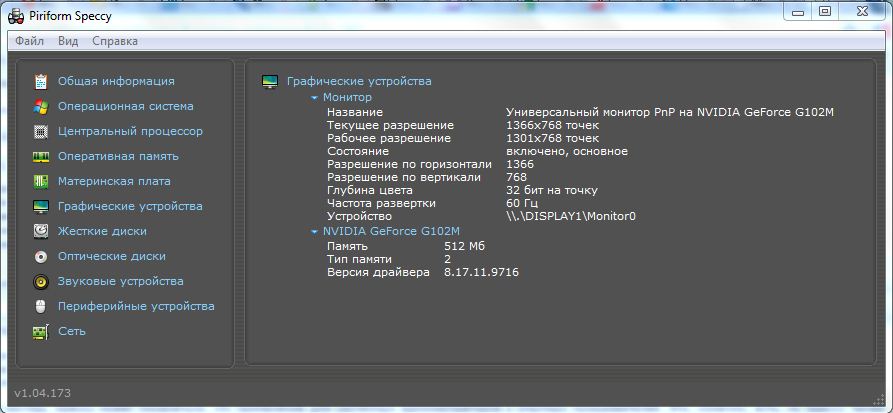
Task: Click the Windows flag icon for Операционная система
Action: (40, 106)
